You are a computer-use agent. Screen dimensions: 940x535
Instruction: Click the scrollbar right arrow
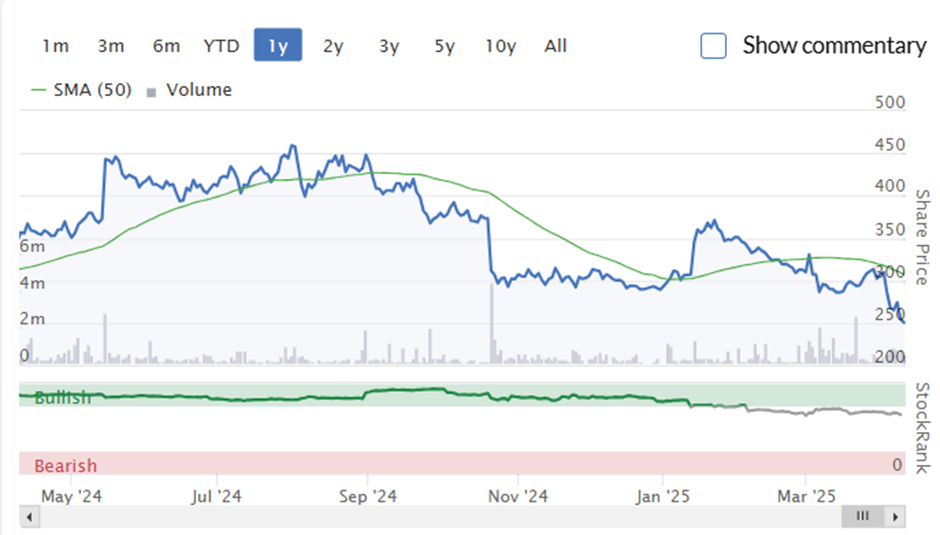pyautogui.click(x=895, y=516)
